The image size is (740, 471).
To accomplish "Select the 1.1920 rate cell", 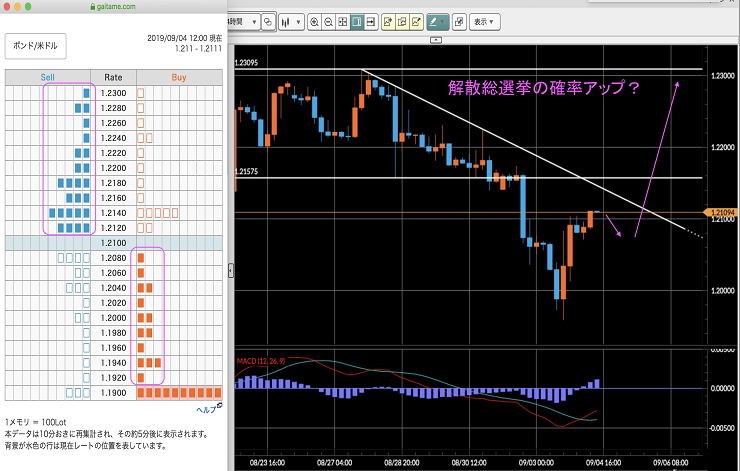I will pyautogui.click(x=114, y=378).
